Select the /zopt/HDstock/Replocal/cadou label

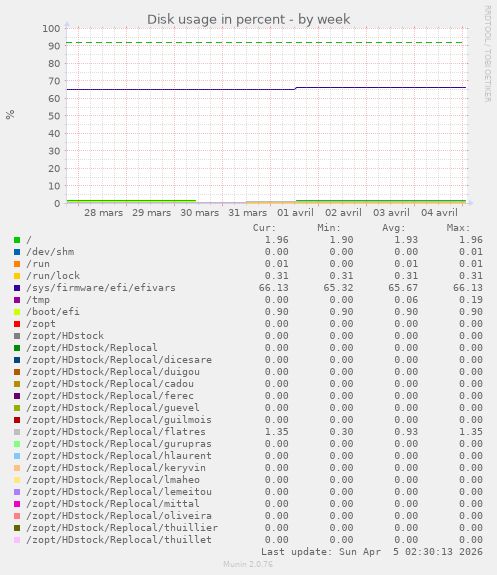coord(110,384)
